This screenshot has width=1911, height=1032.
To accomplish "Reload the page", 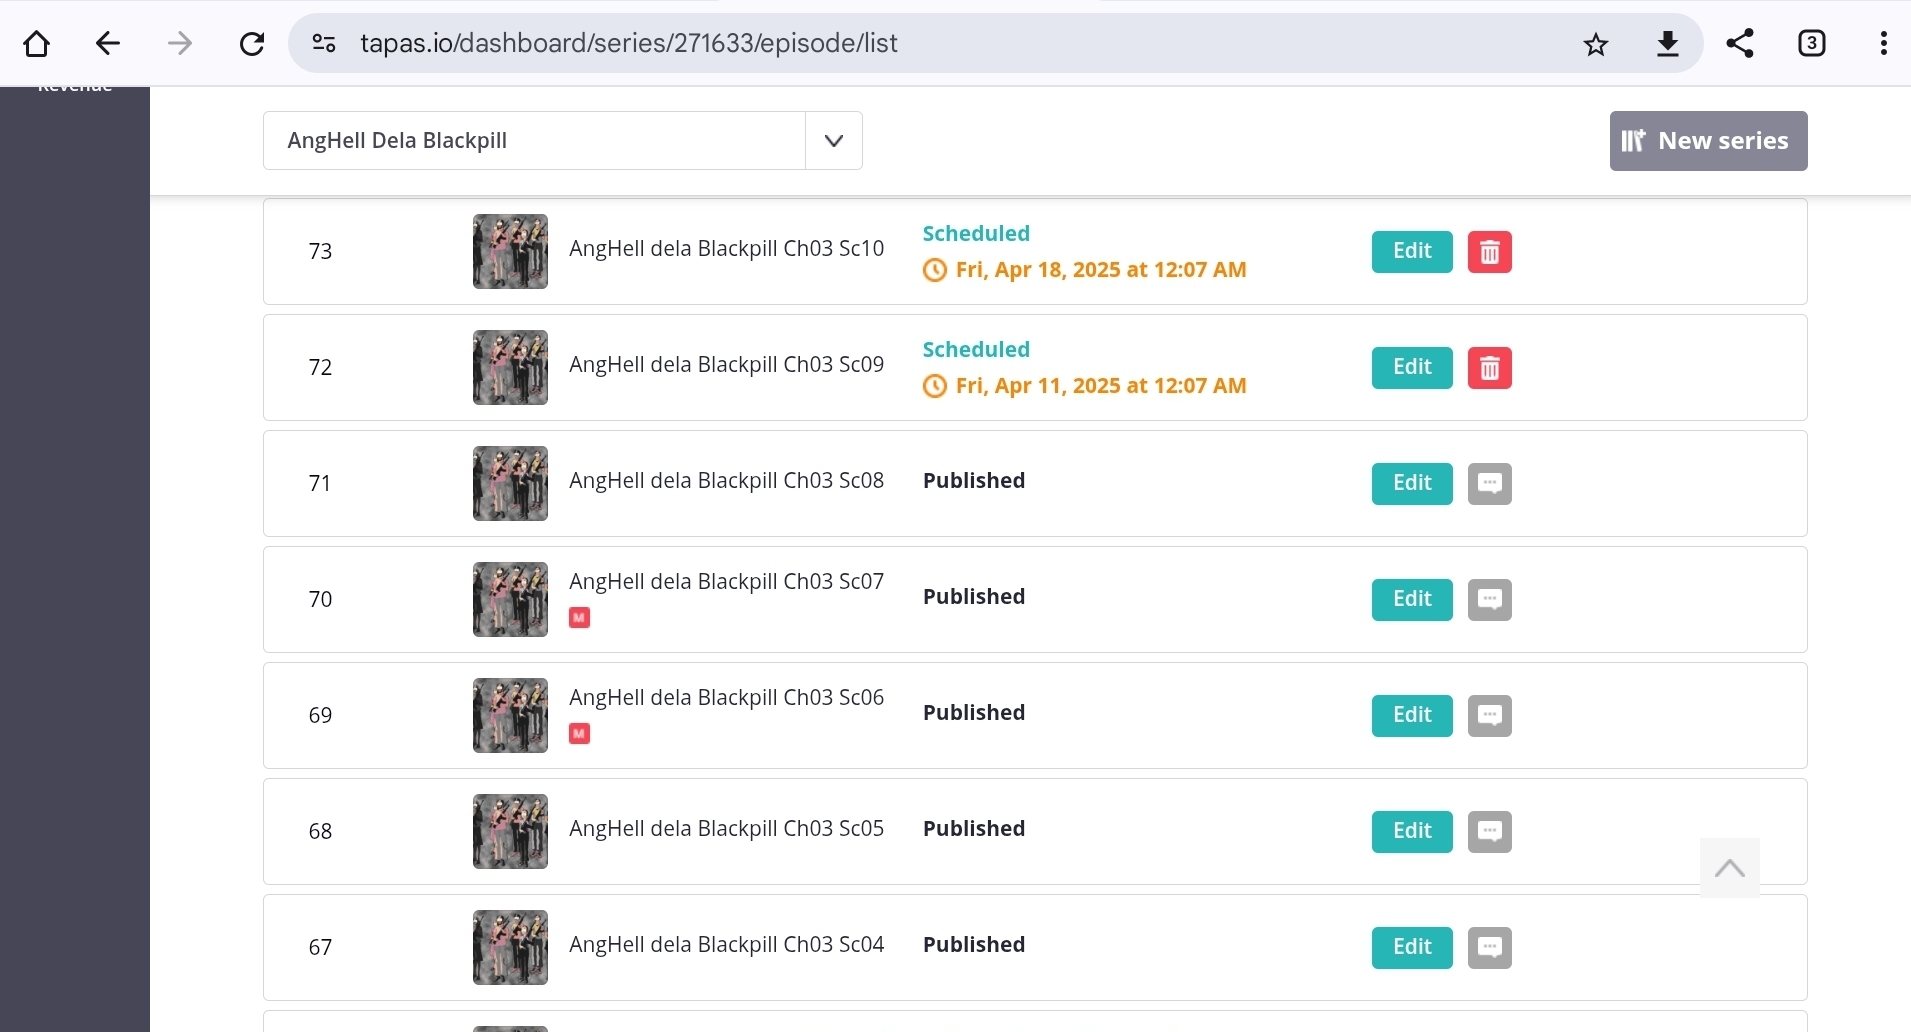I will tap(252, 44).
